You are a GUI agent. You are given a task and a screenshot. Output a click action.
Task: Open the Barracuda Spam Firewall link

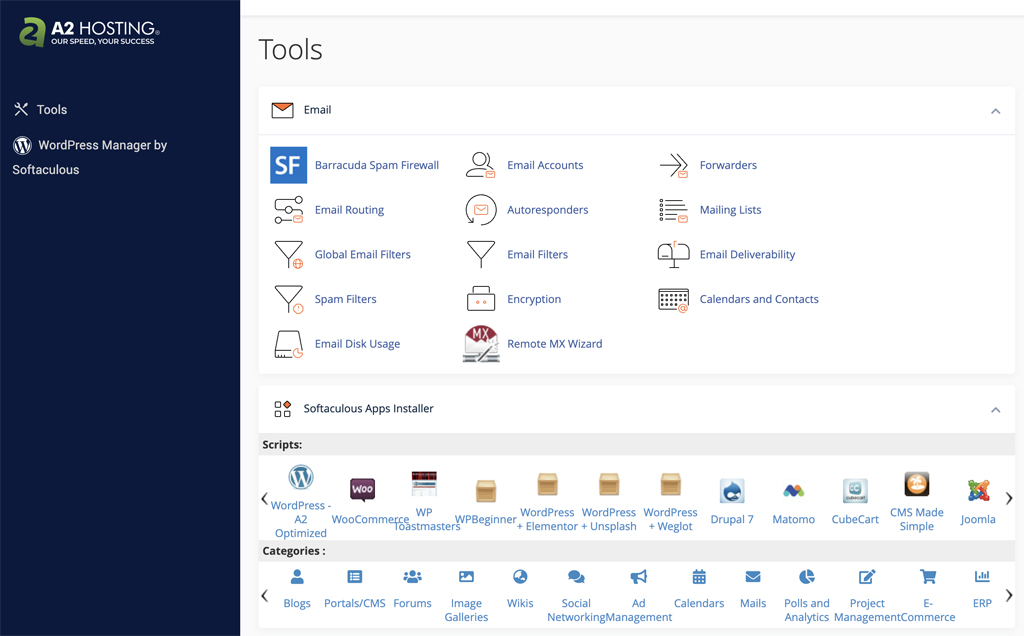pyautogui.click(x=377, y=165)
